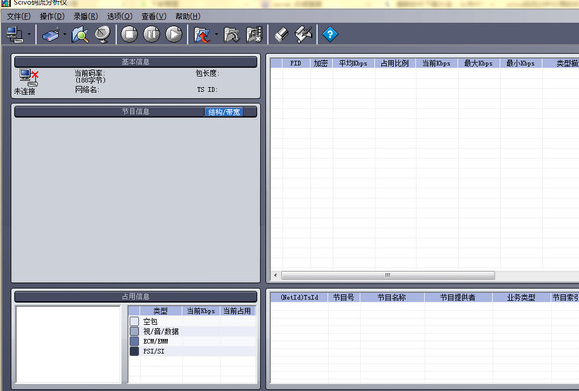The width and height of the screenshot is (579, 391).
Task: Click the 占用信息 panel header
Action: [x=136, y=296]
